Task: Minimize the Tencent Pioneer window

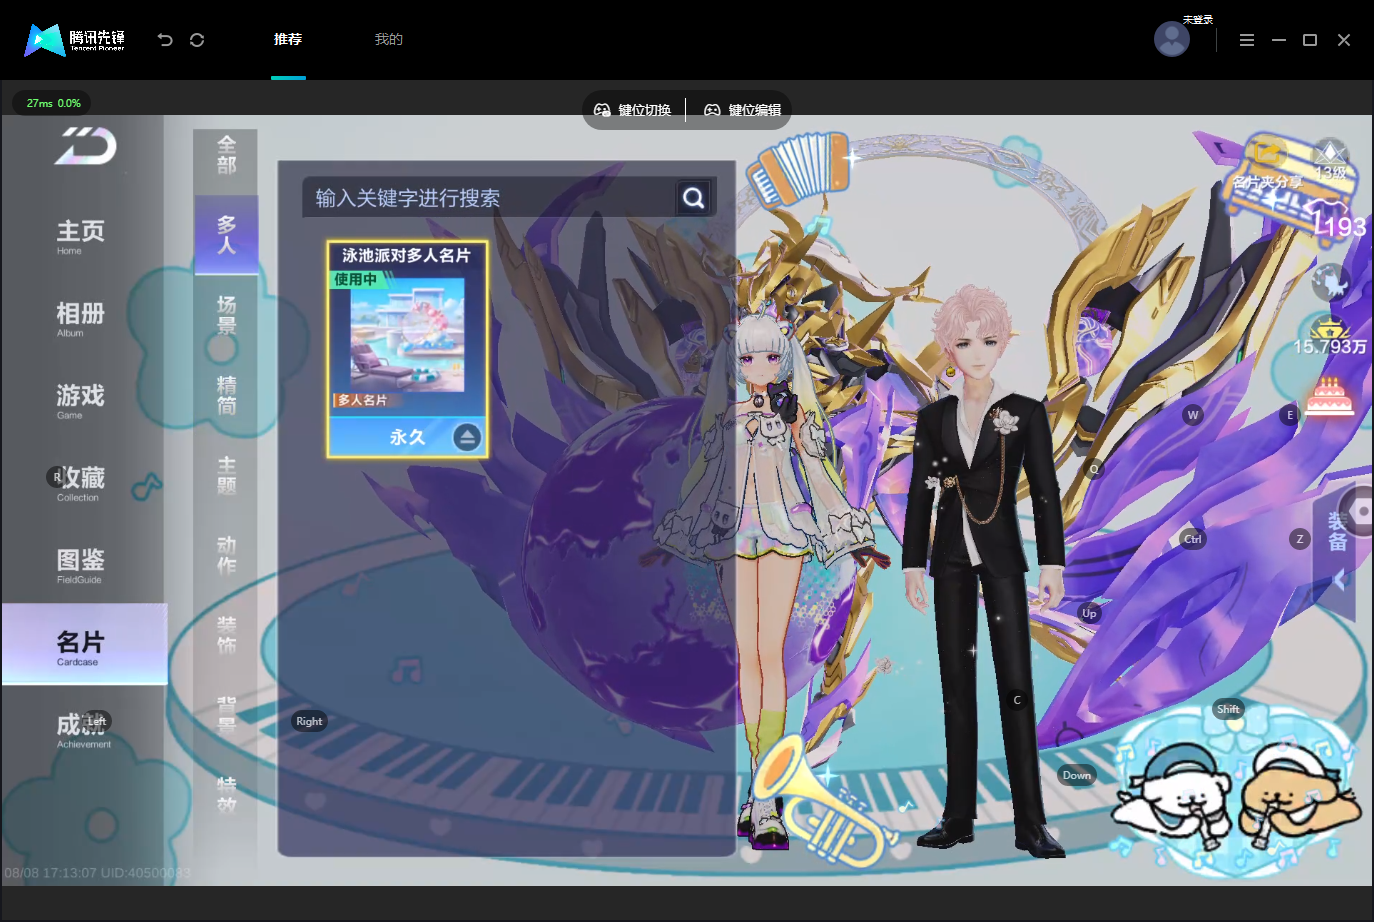Action: (1278, 40)
